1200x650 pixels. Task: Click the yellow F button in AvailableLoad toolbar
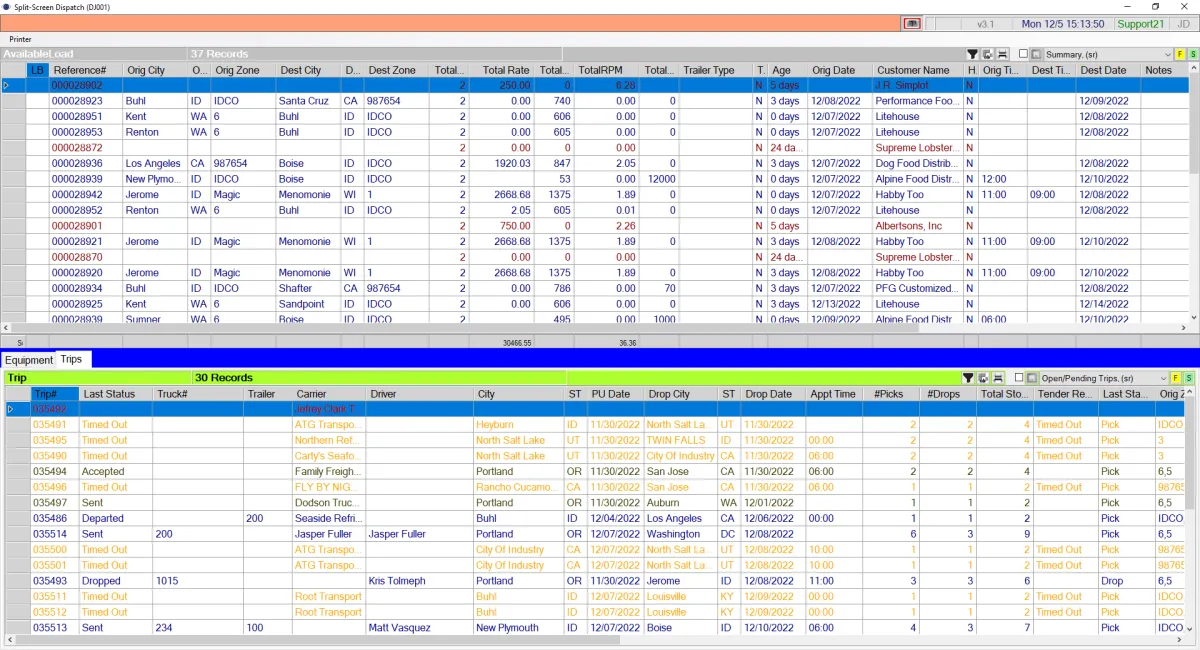(1179, 54)
